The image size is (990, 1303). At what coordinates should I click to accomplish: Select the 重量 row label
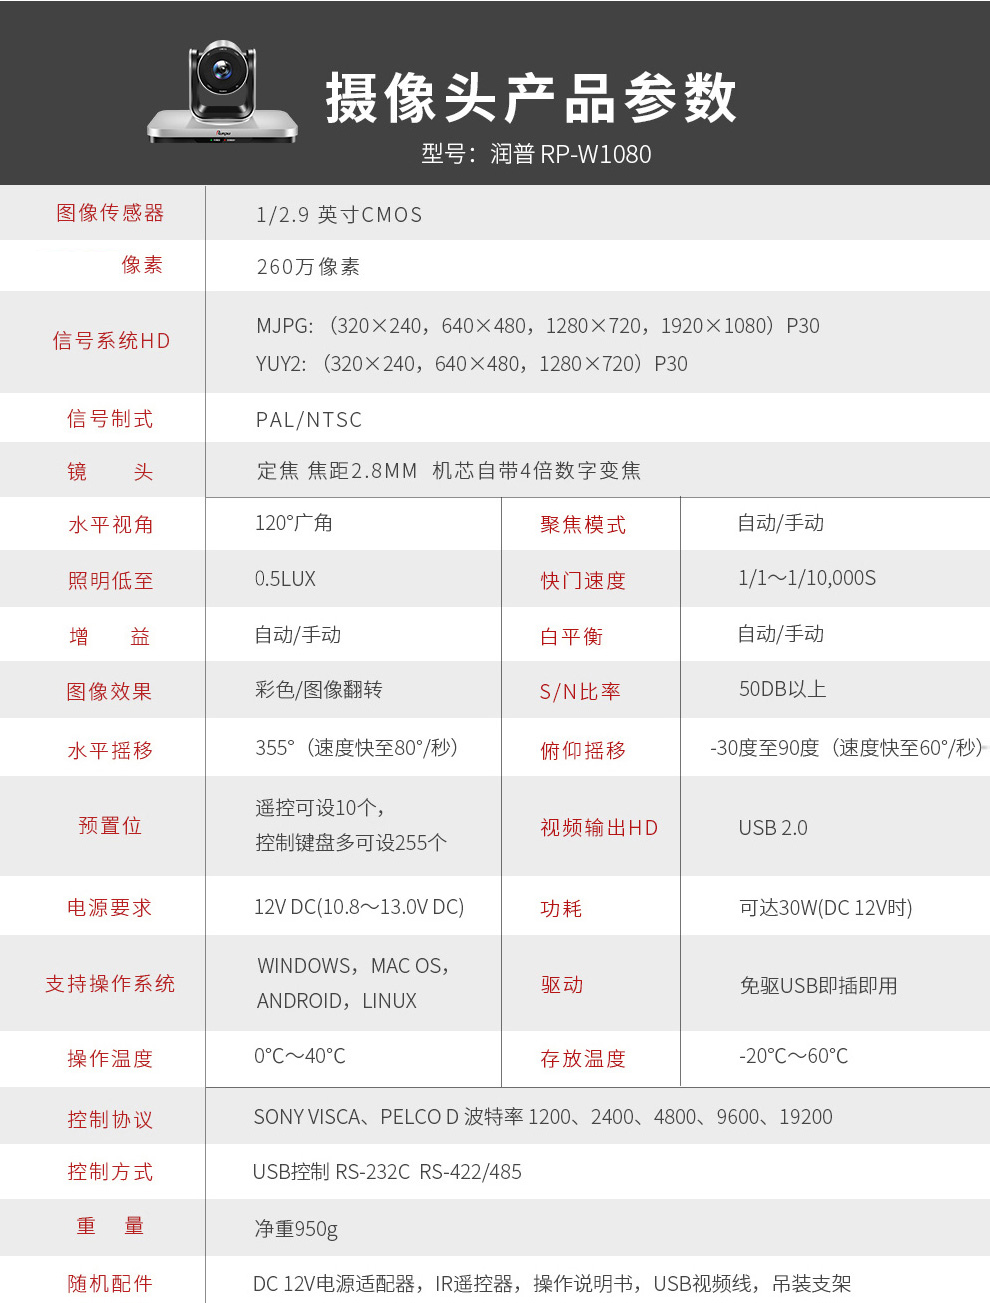110,1226
